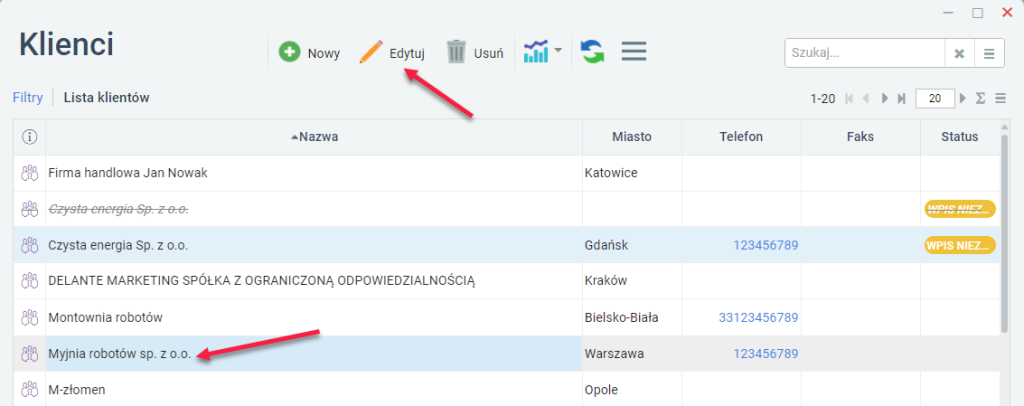
Task: Click phone link in Myjnia robotów row
Action: [x=765, y=354]
